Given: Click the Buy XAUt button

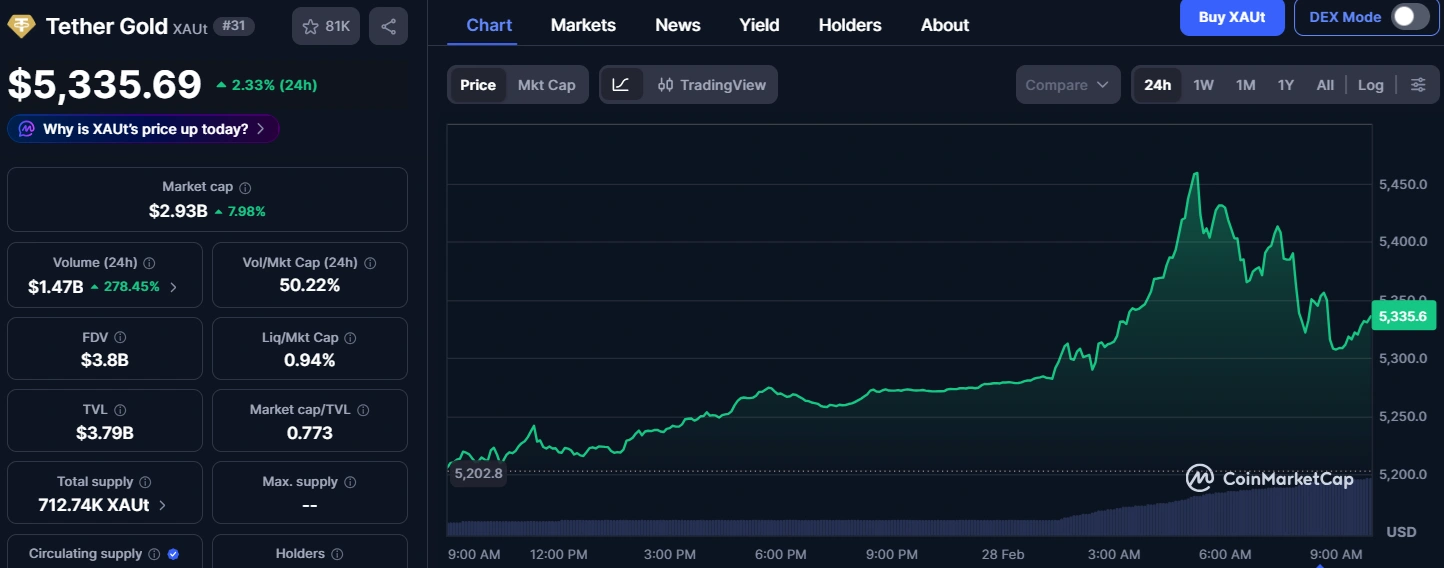Looking at the screenshot, I should click(1232, 17).
